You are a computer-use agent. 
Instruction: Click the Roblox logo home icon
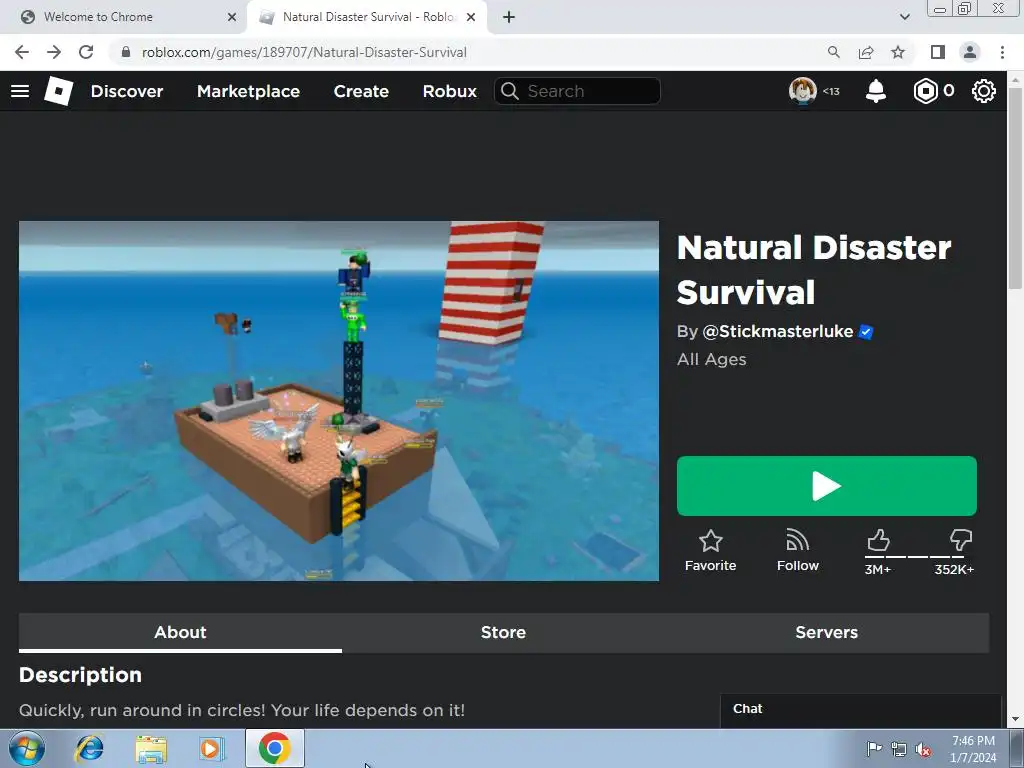click(x=59, y=91)
